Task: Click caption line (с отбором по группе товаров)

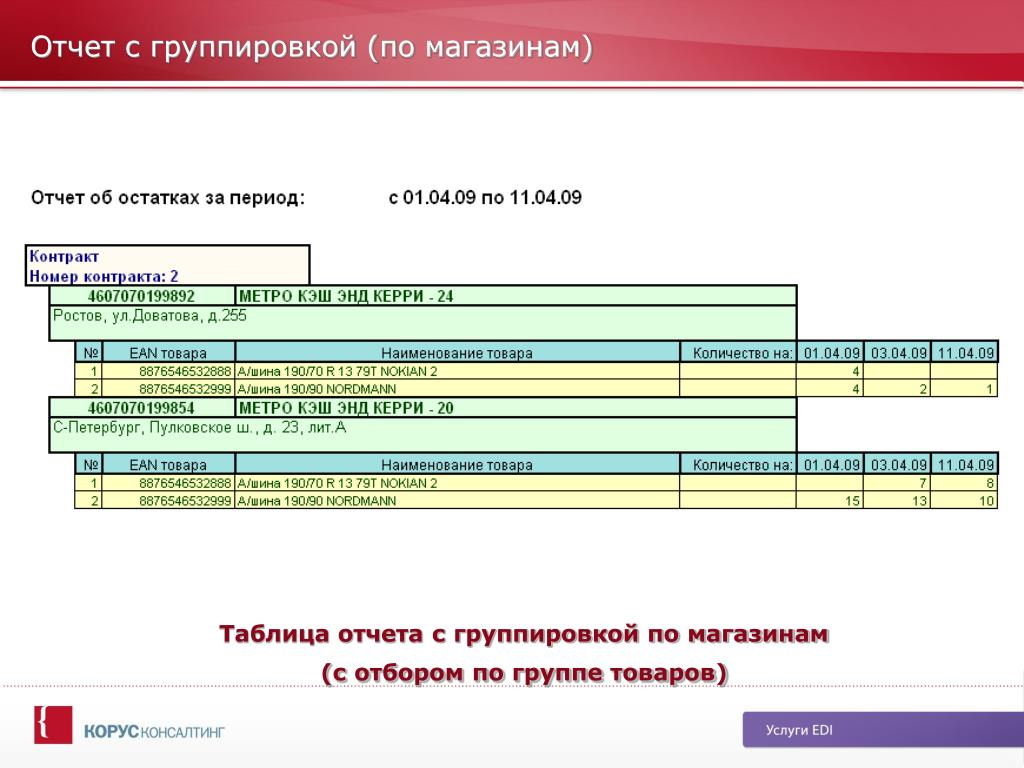Action: pyautogui.click(x=524, y=673)
